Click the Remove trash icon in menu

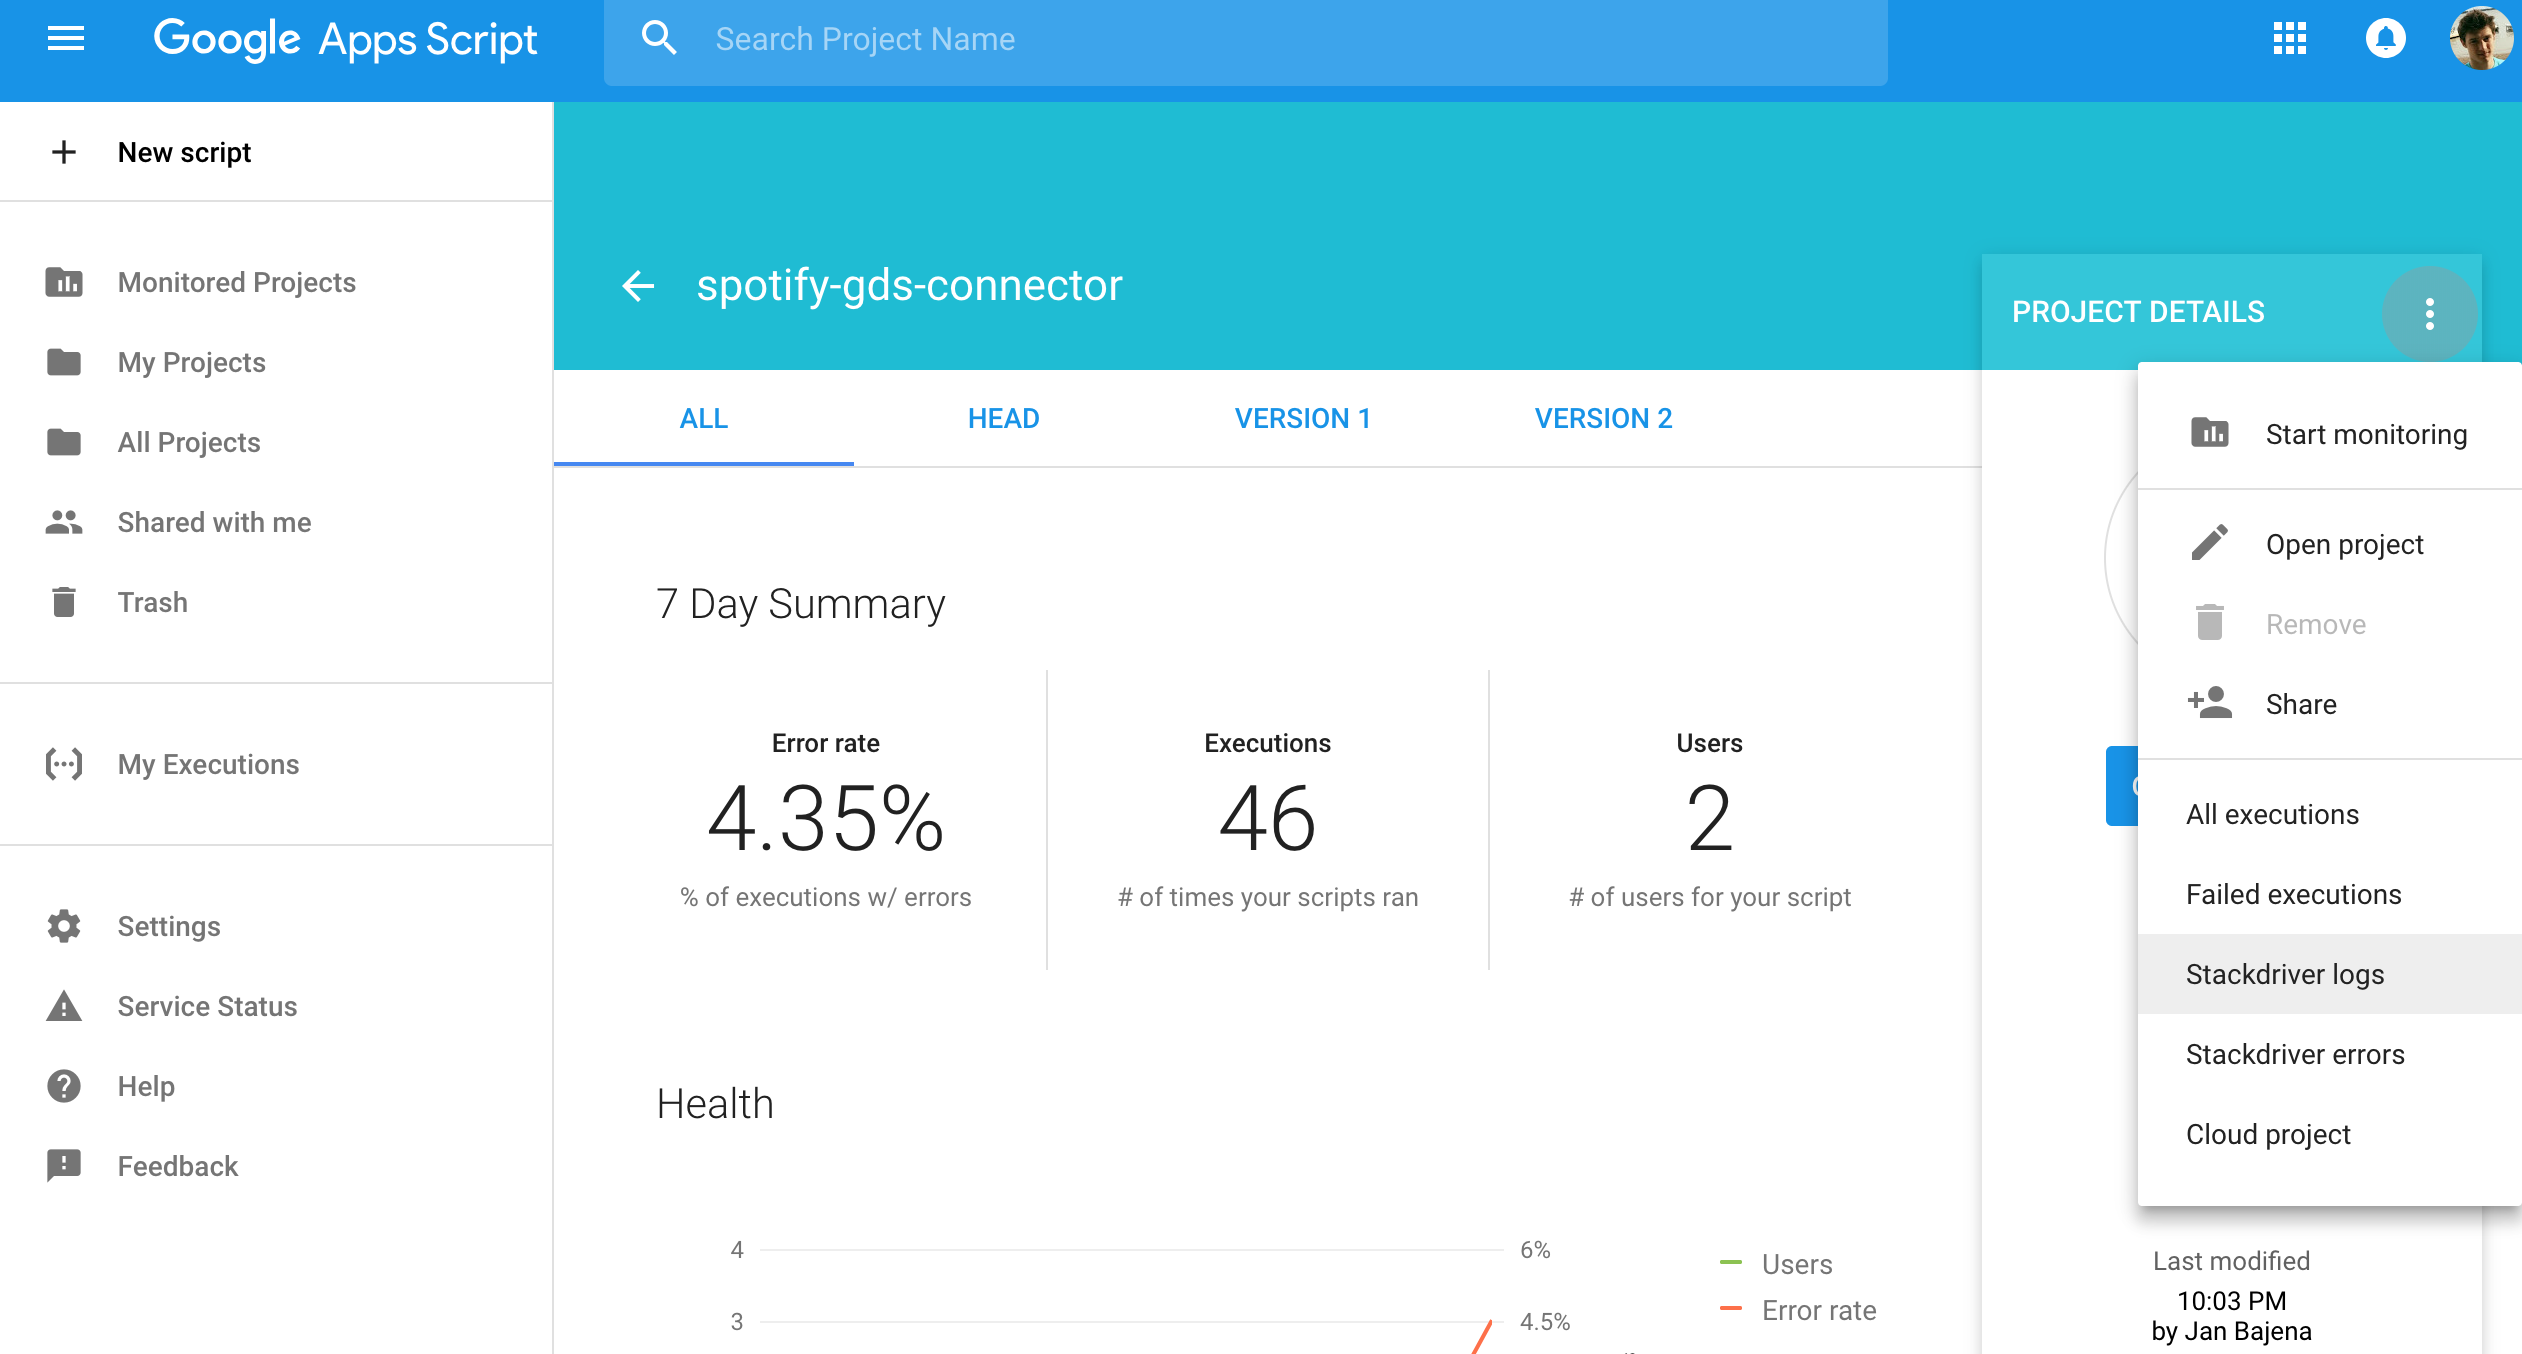pyautogui.click(x=2210, y=623)
